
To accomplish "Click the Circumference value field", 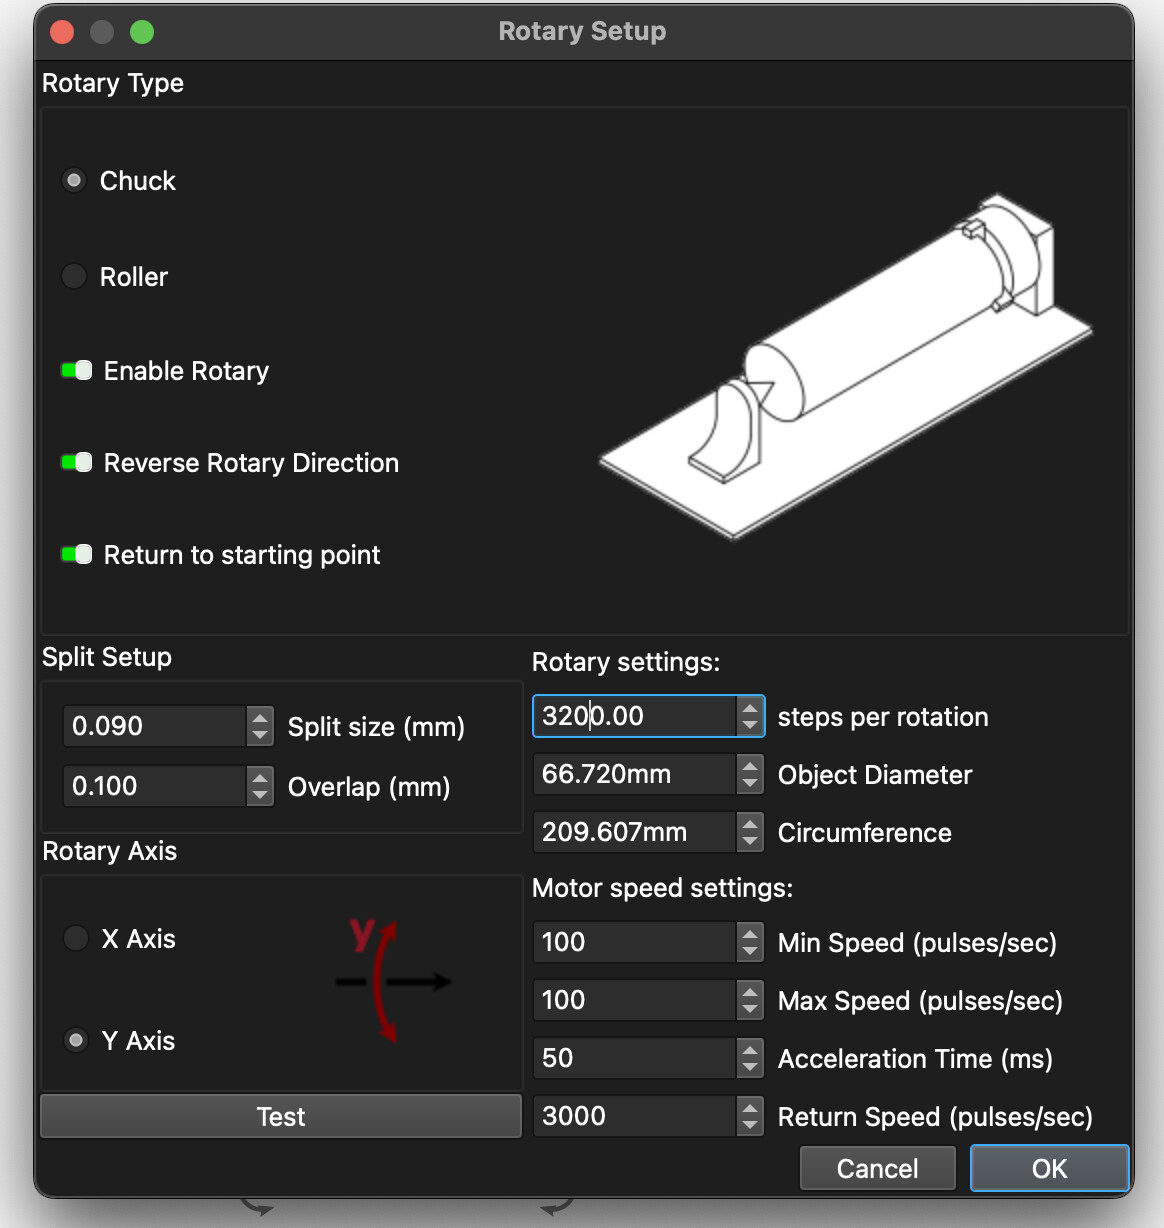I will tap(634, 832).
